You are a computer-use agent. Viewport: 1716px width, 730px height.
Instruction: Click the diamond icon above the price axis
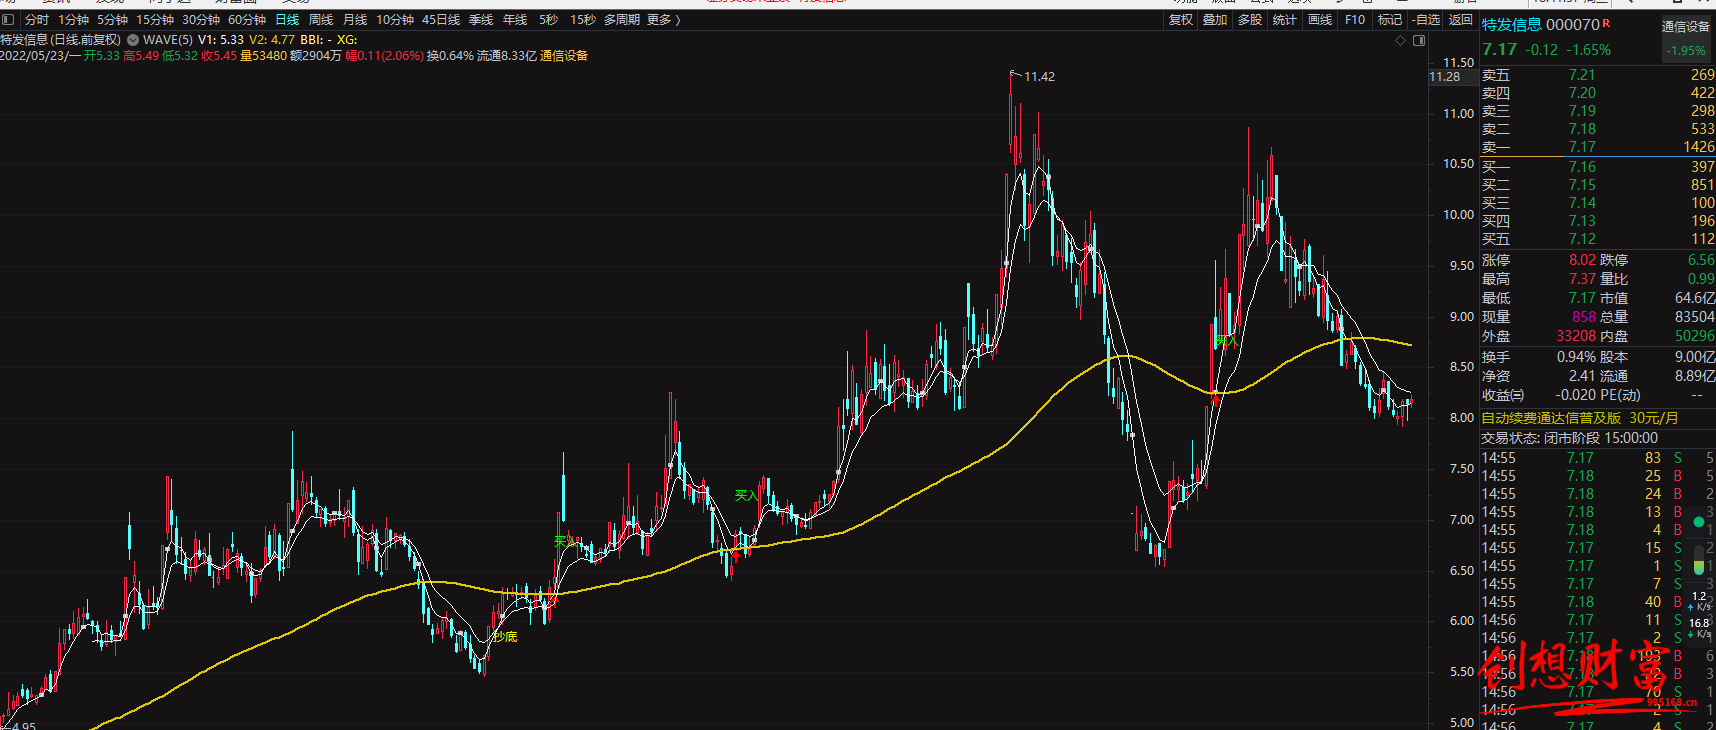click(x=1400, y=40)
